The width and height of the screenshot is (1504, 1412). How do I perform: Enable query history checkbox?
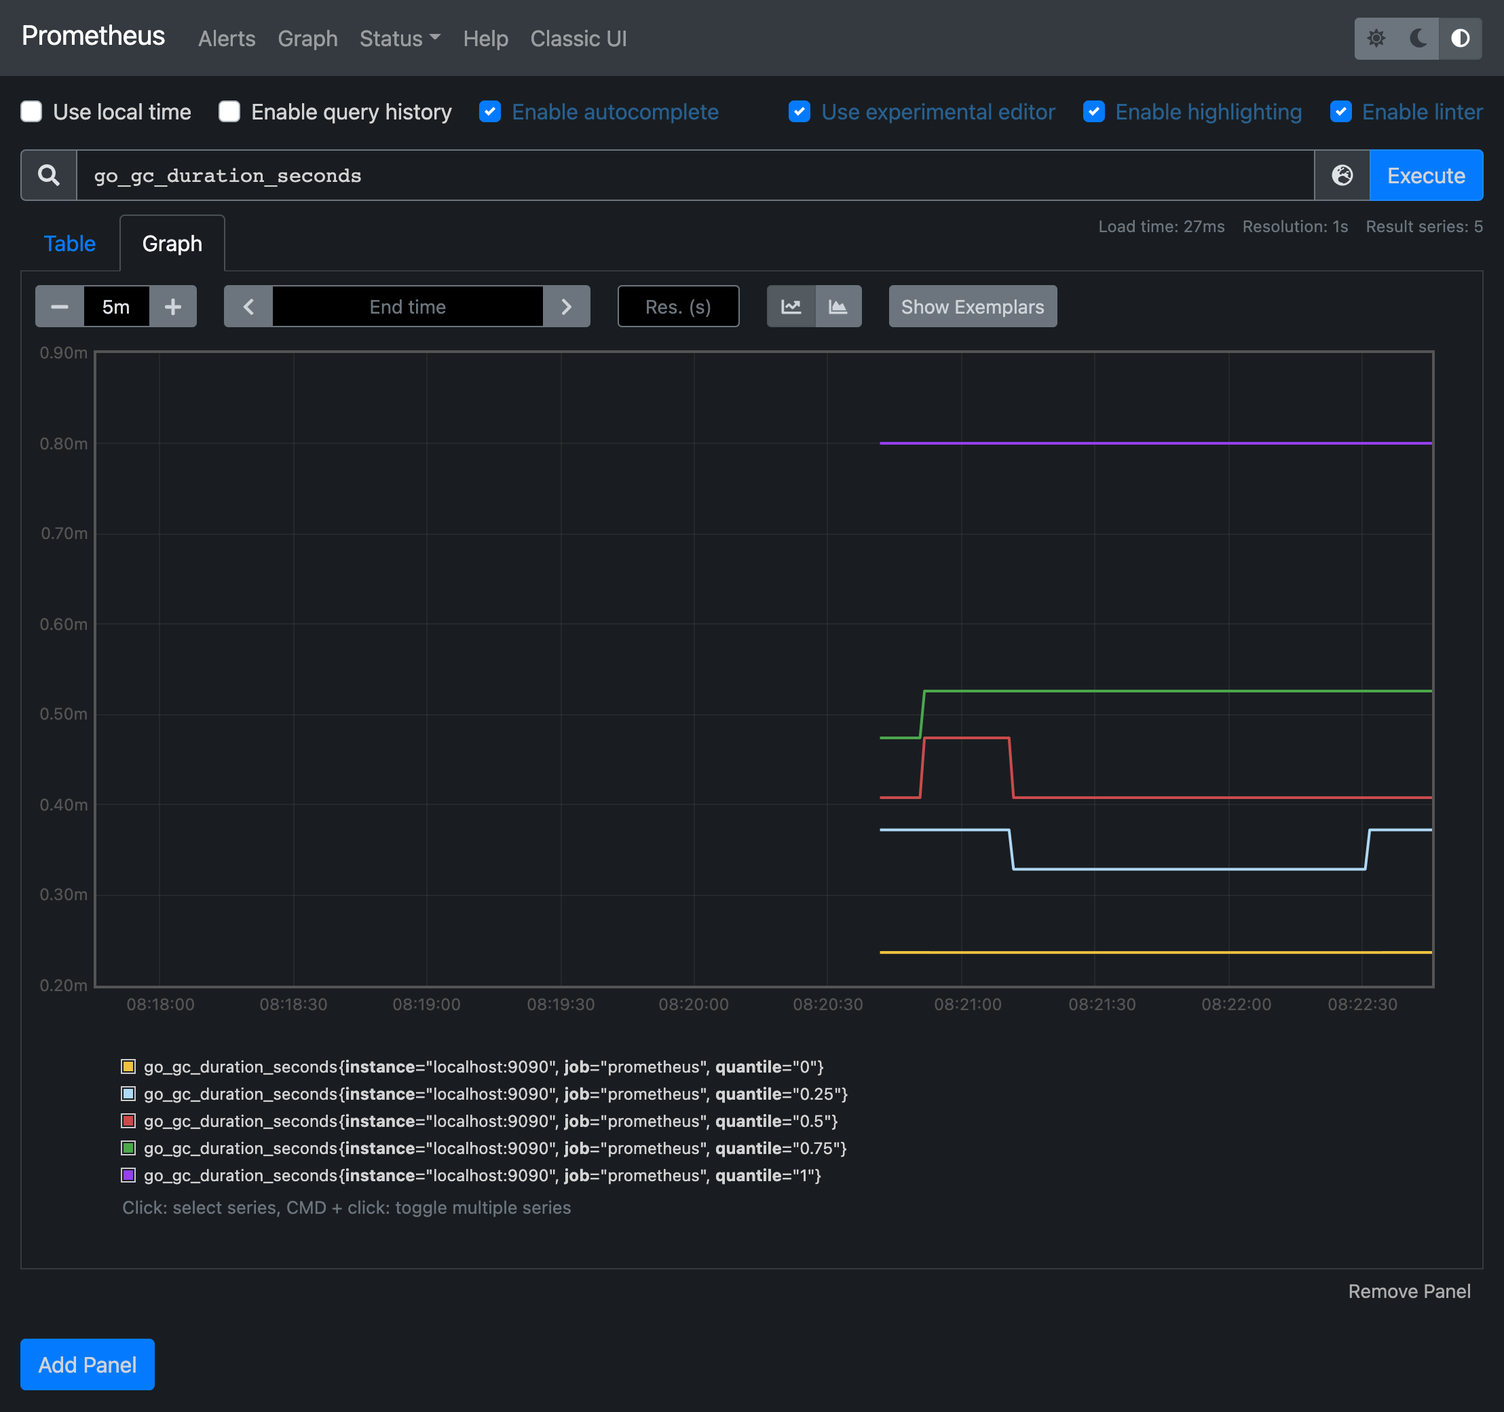(x=230, y=111)
